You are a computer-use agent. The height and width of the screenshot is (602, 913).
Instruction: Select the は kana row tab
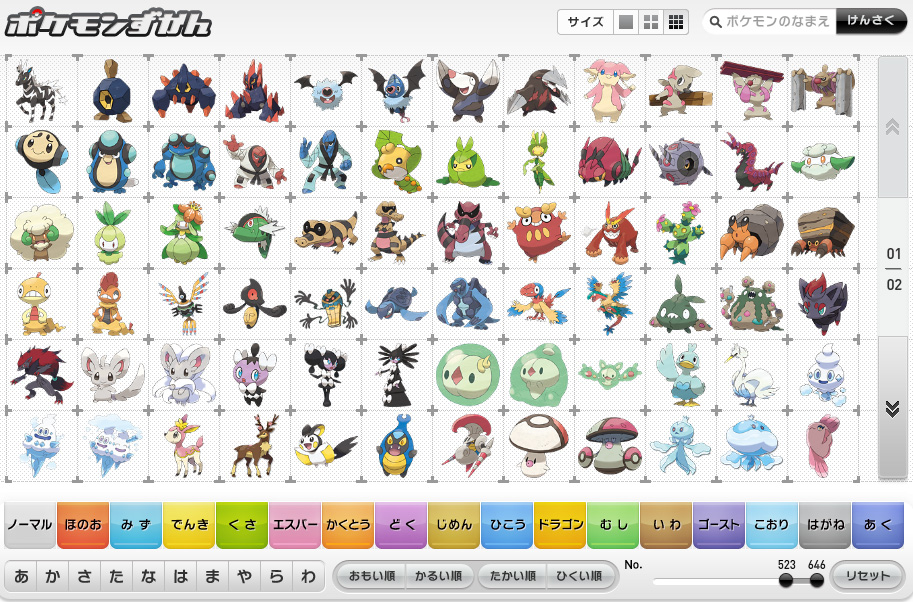tap(181, 576)
